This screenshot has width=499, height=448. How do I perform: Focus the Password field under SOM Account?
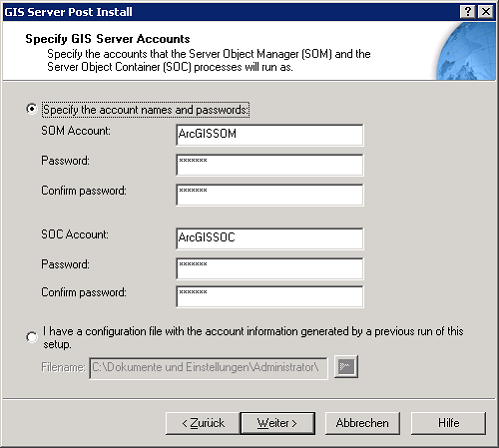[x=270, y=165]
